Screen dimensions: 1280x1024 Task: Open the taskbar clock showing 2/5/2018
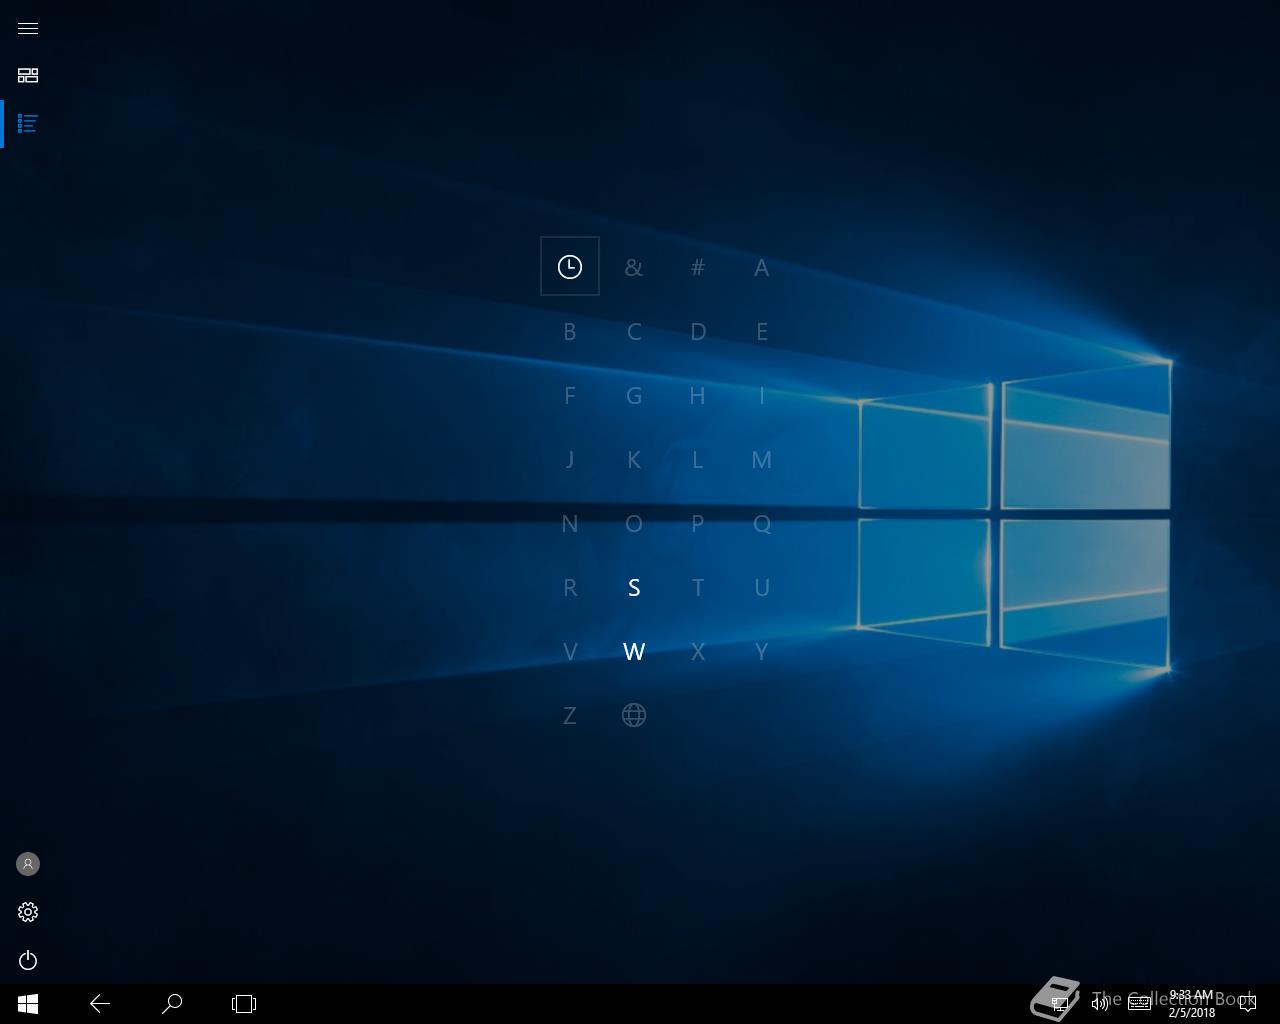click(1191, 1004)
